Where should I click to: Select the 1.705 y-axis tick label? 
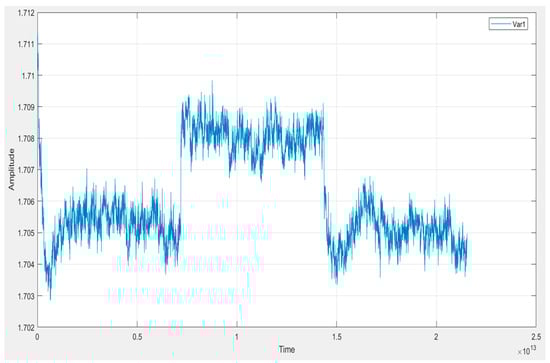tap(26, 233)
